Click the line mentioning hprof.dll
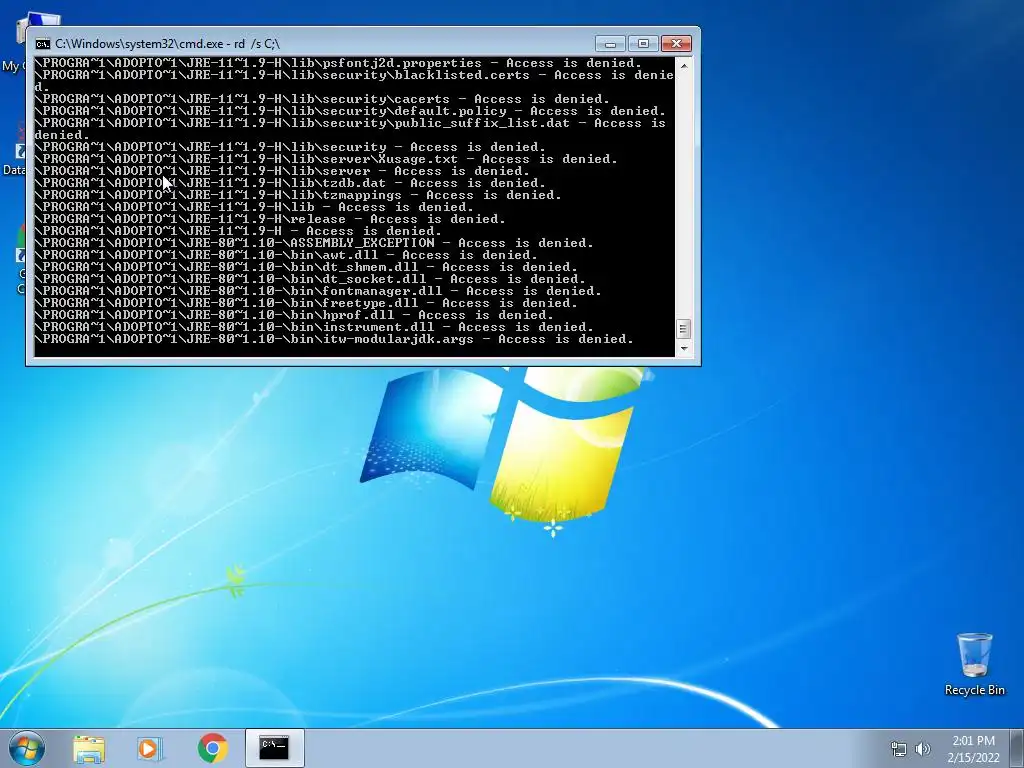 [x=294, y=315]
